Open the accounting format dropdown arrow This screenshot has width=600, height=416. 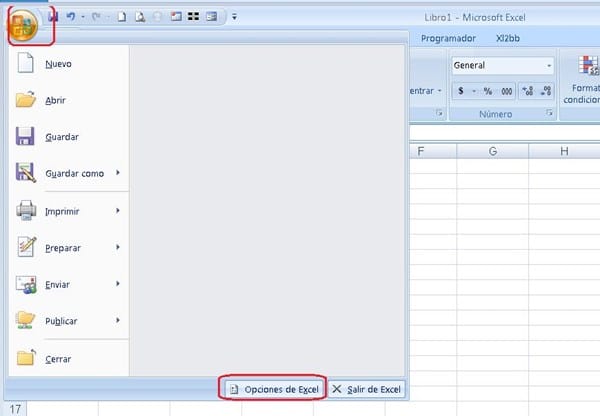click(474, 91)
